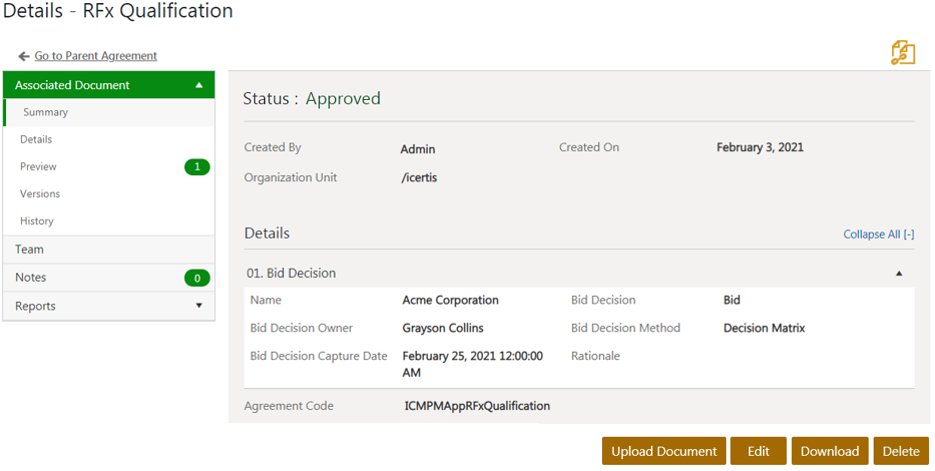
Task: Open the Notes section
Action: (31, 278)
